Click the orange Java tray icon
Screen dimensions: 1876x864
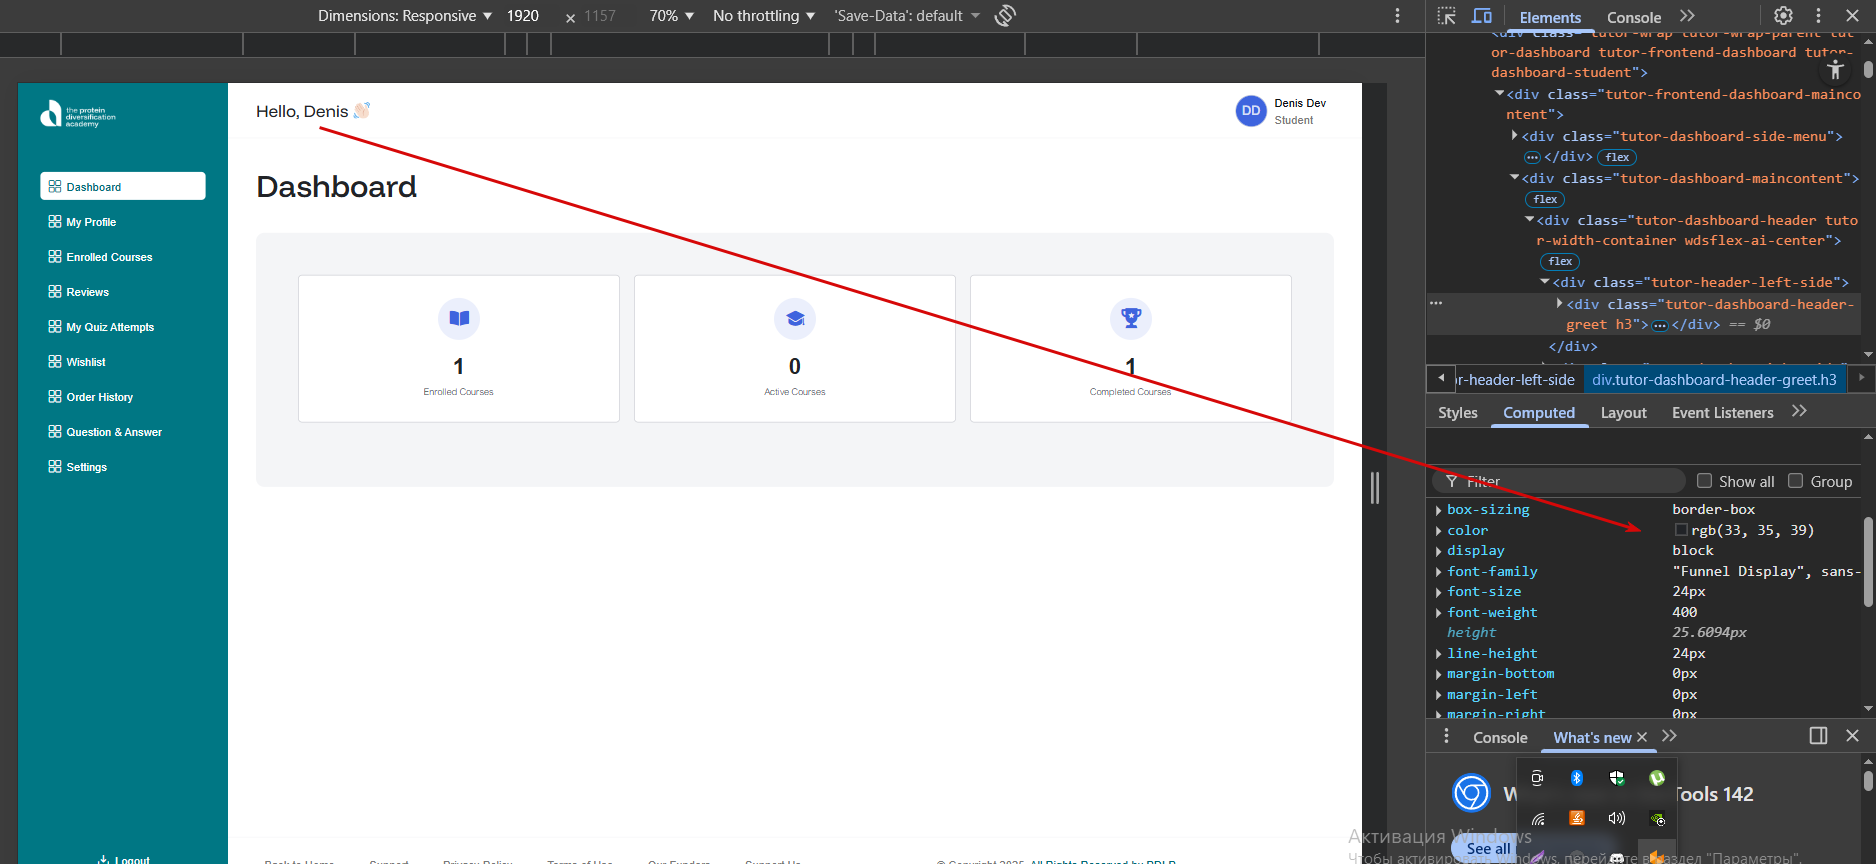(x=1577, y=818)
